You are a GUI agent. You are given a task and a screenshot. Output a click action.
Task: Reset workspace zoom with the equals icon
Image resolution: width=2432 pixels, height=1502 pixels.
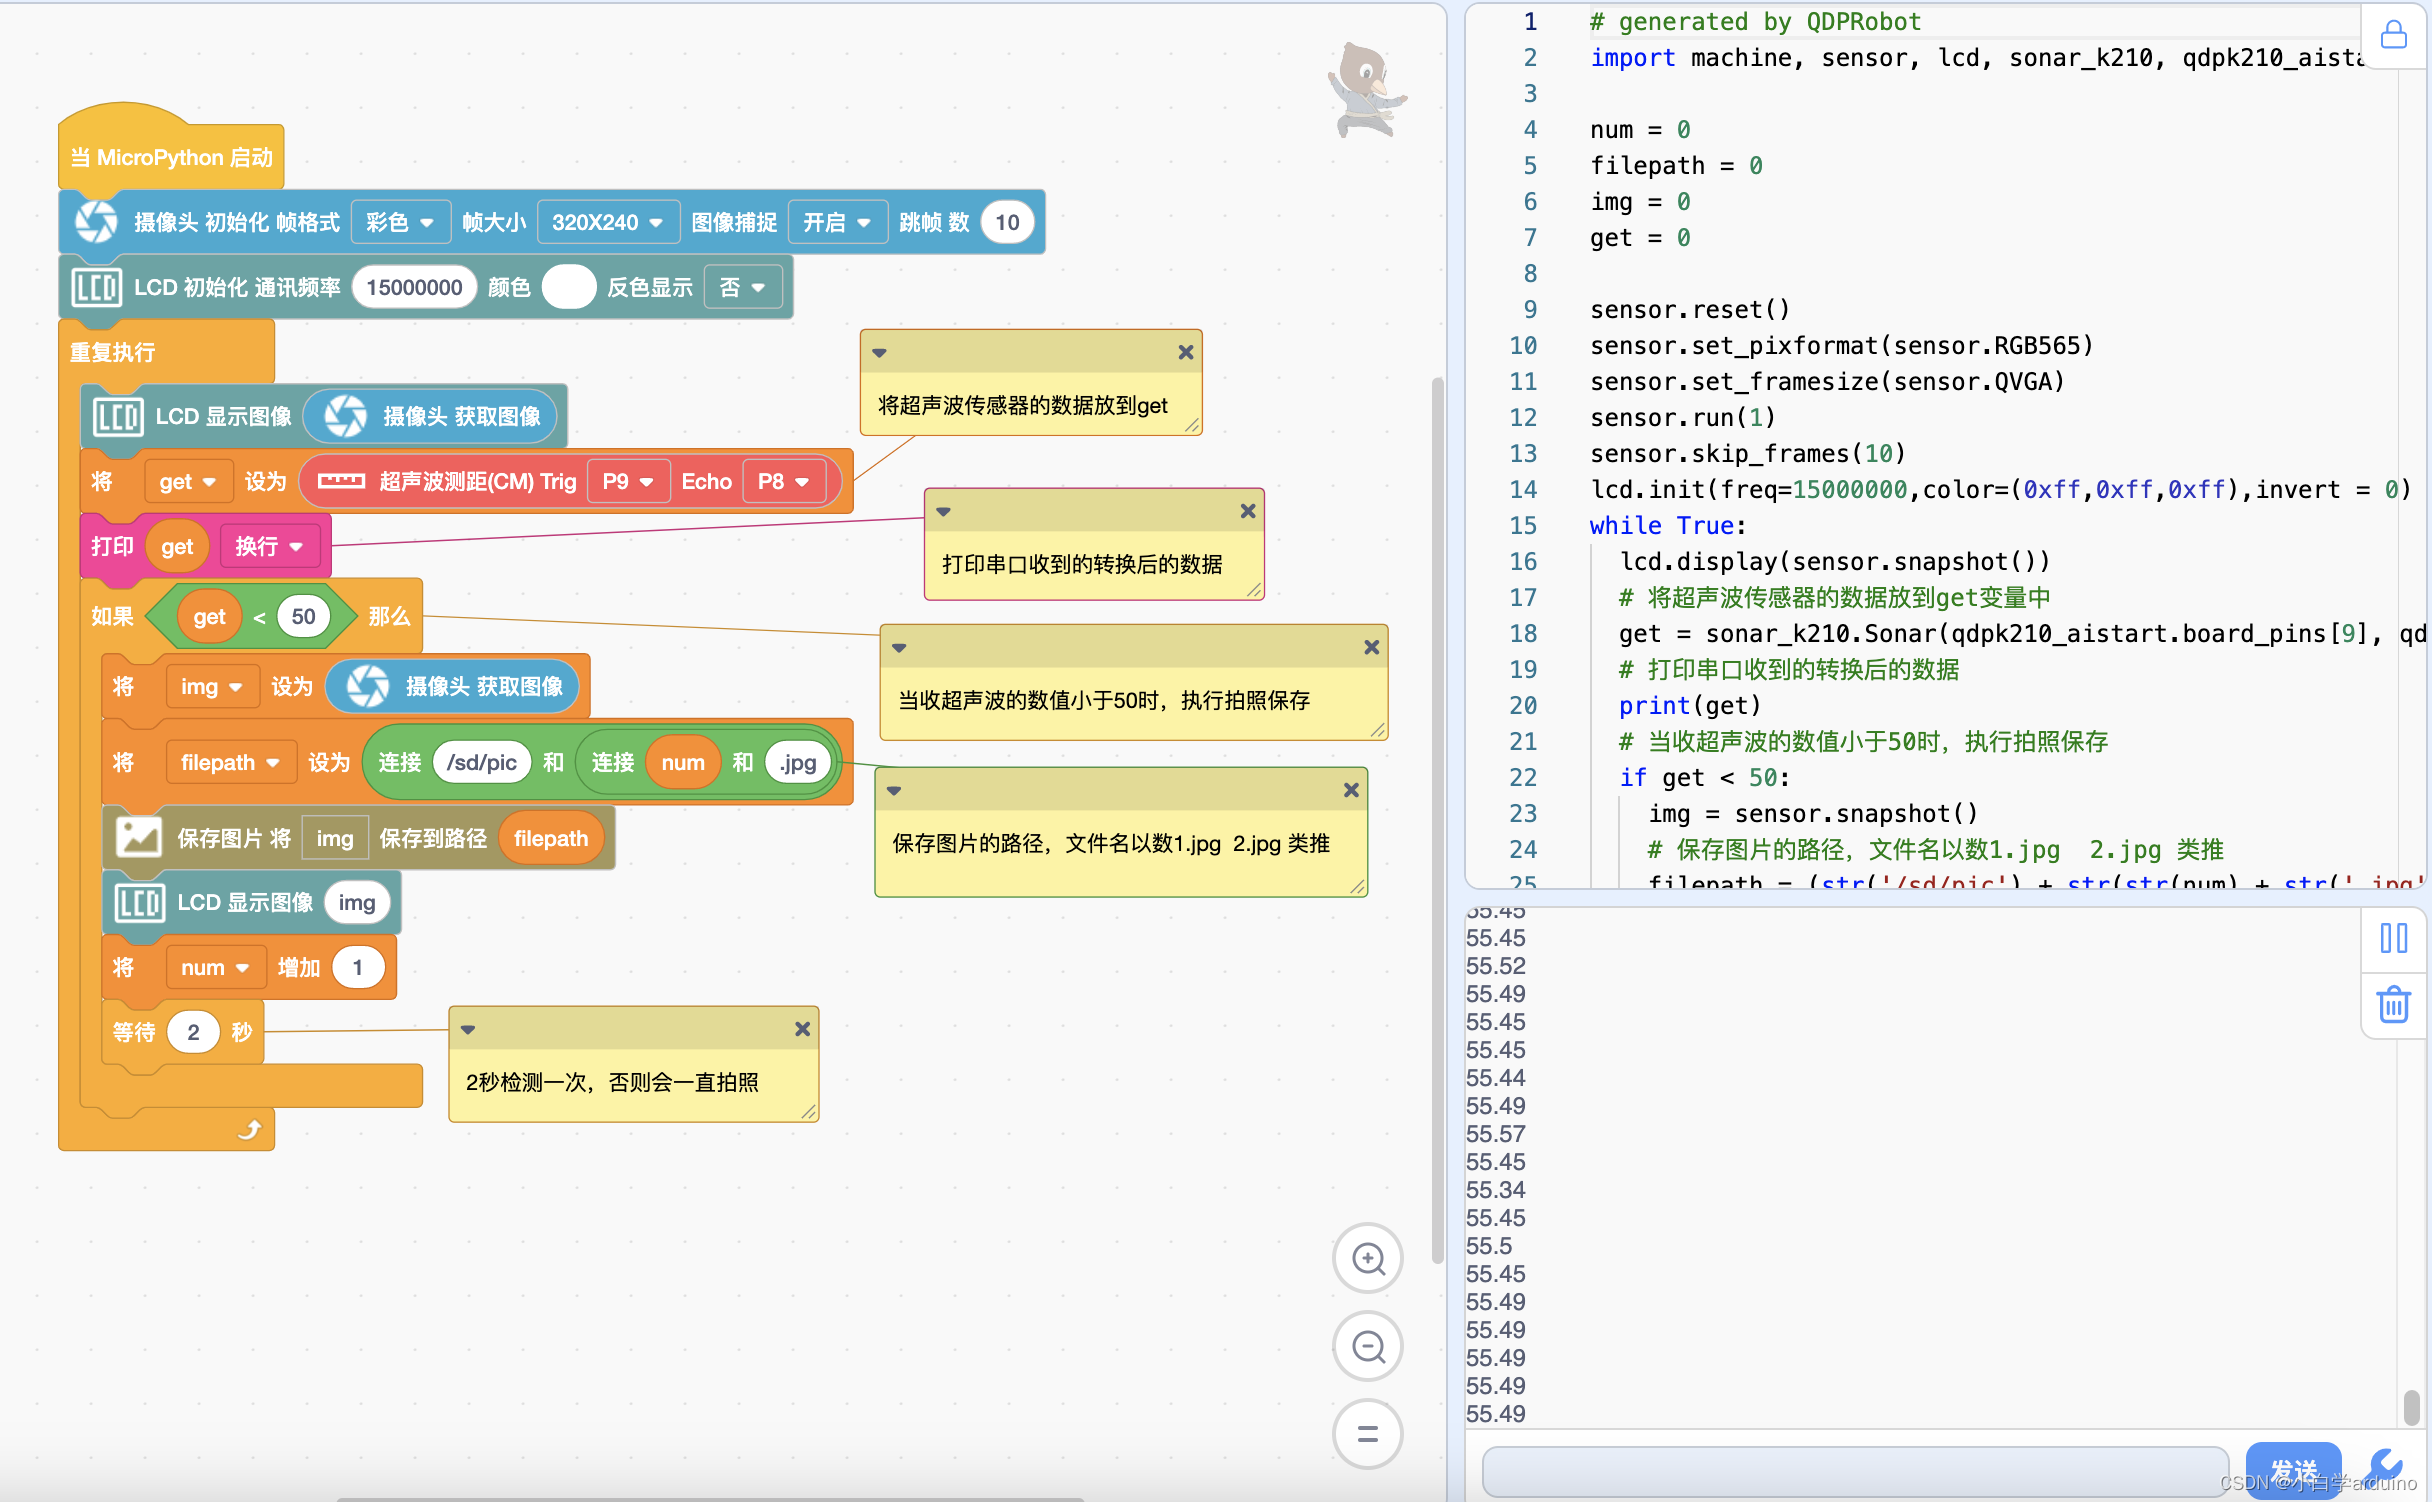pyautogui.click(x=1367, y=1434)
